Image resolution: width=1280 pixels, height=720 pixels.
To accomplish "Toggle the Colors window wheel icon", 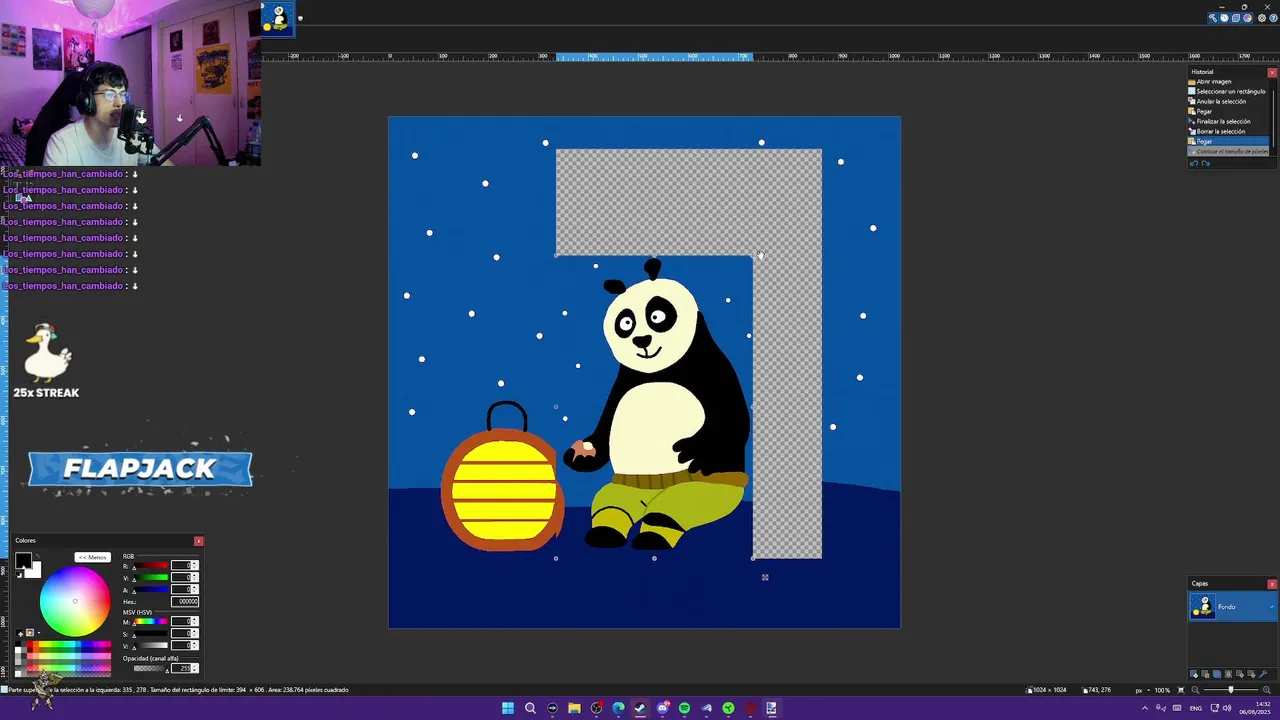I will pos(1247,18).
